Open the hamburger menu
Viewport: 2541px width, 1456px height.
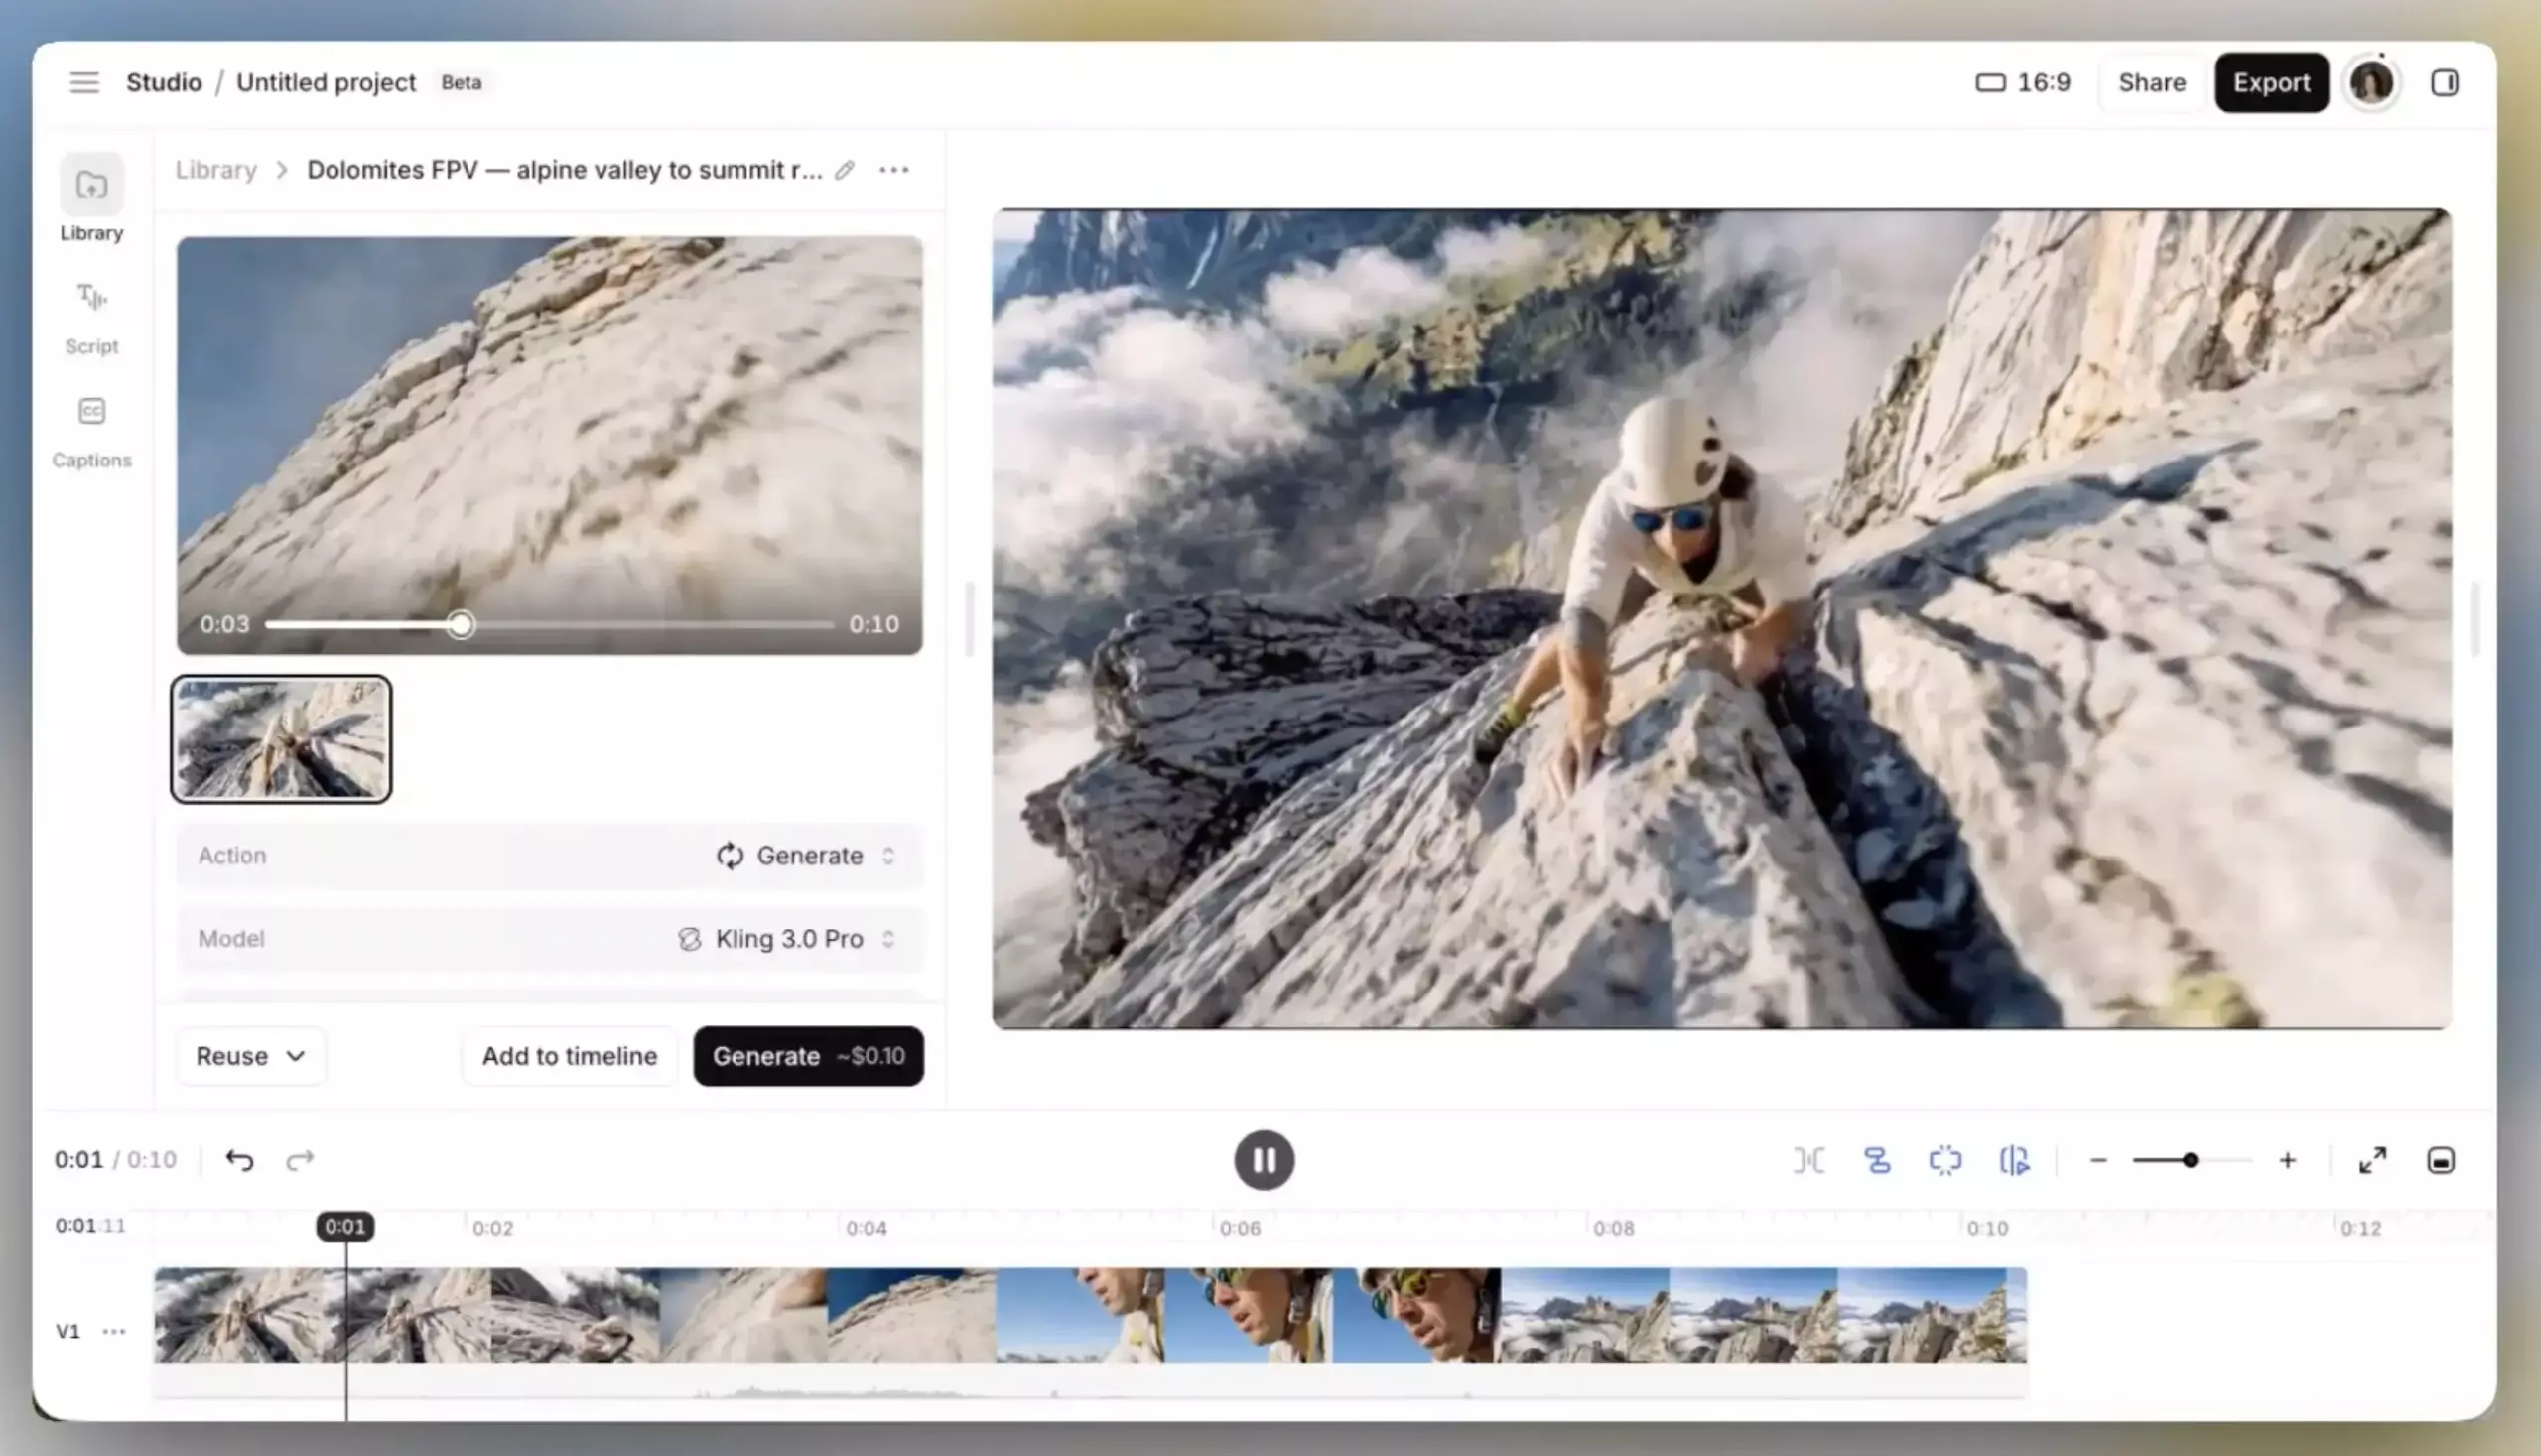pyautogui.click(x=84, y=83)
